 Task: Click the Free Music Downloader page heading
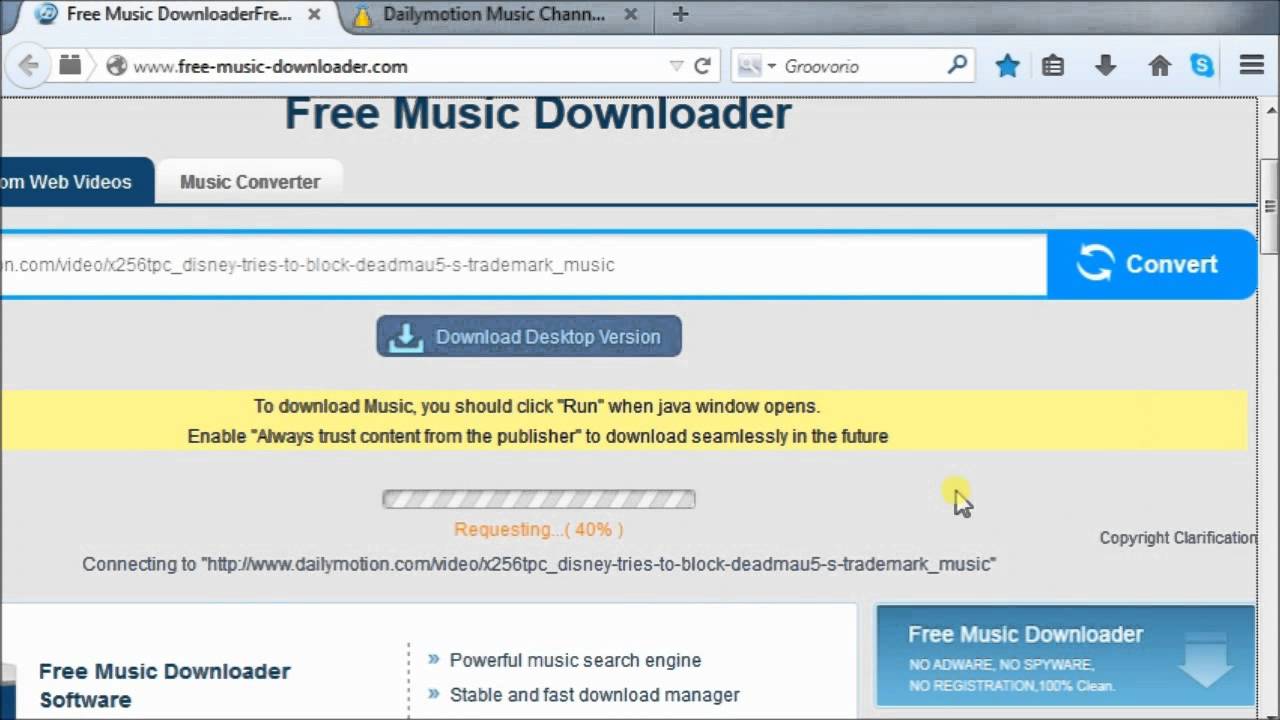click(538, 114)
